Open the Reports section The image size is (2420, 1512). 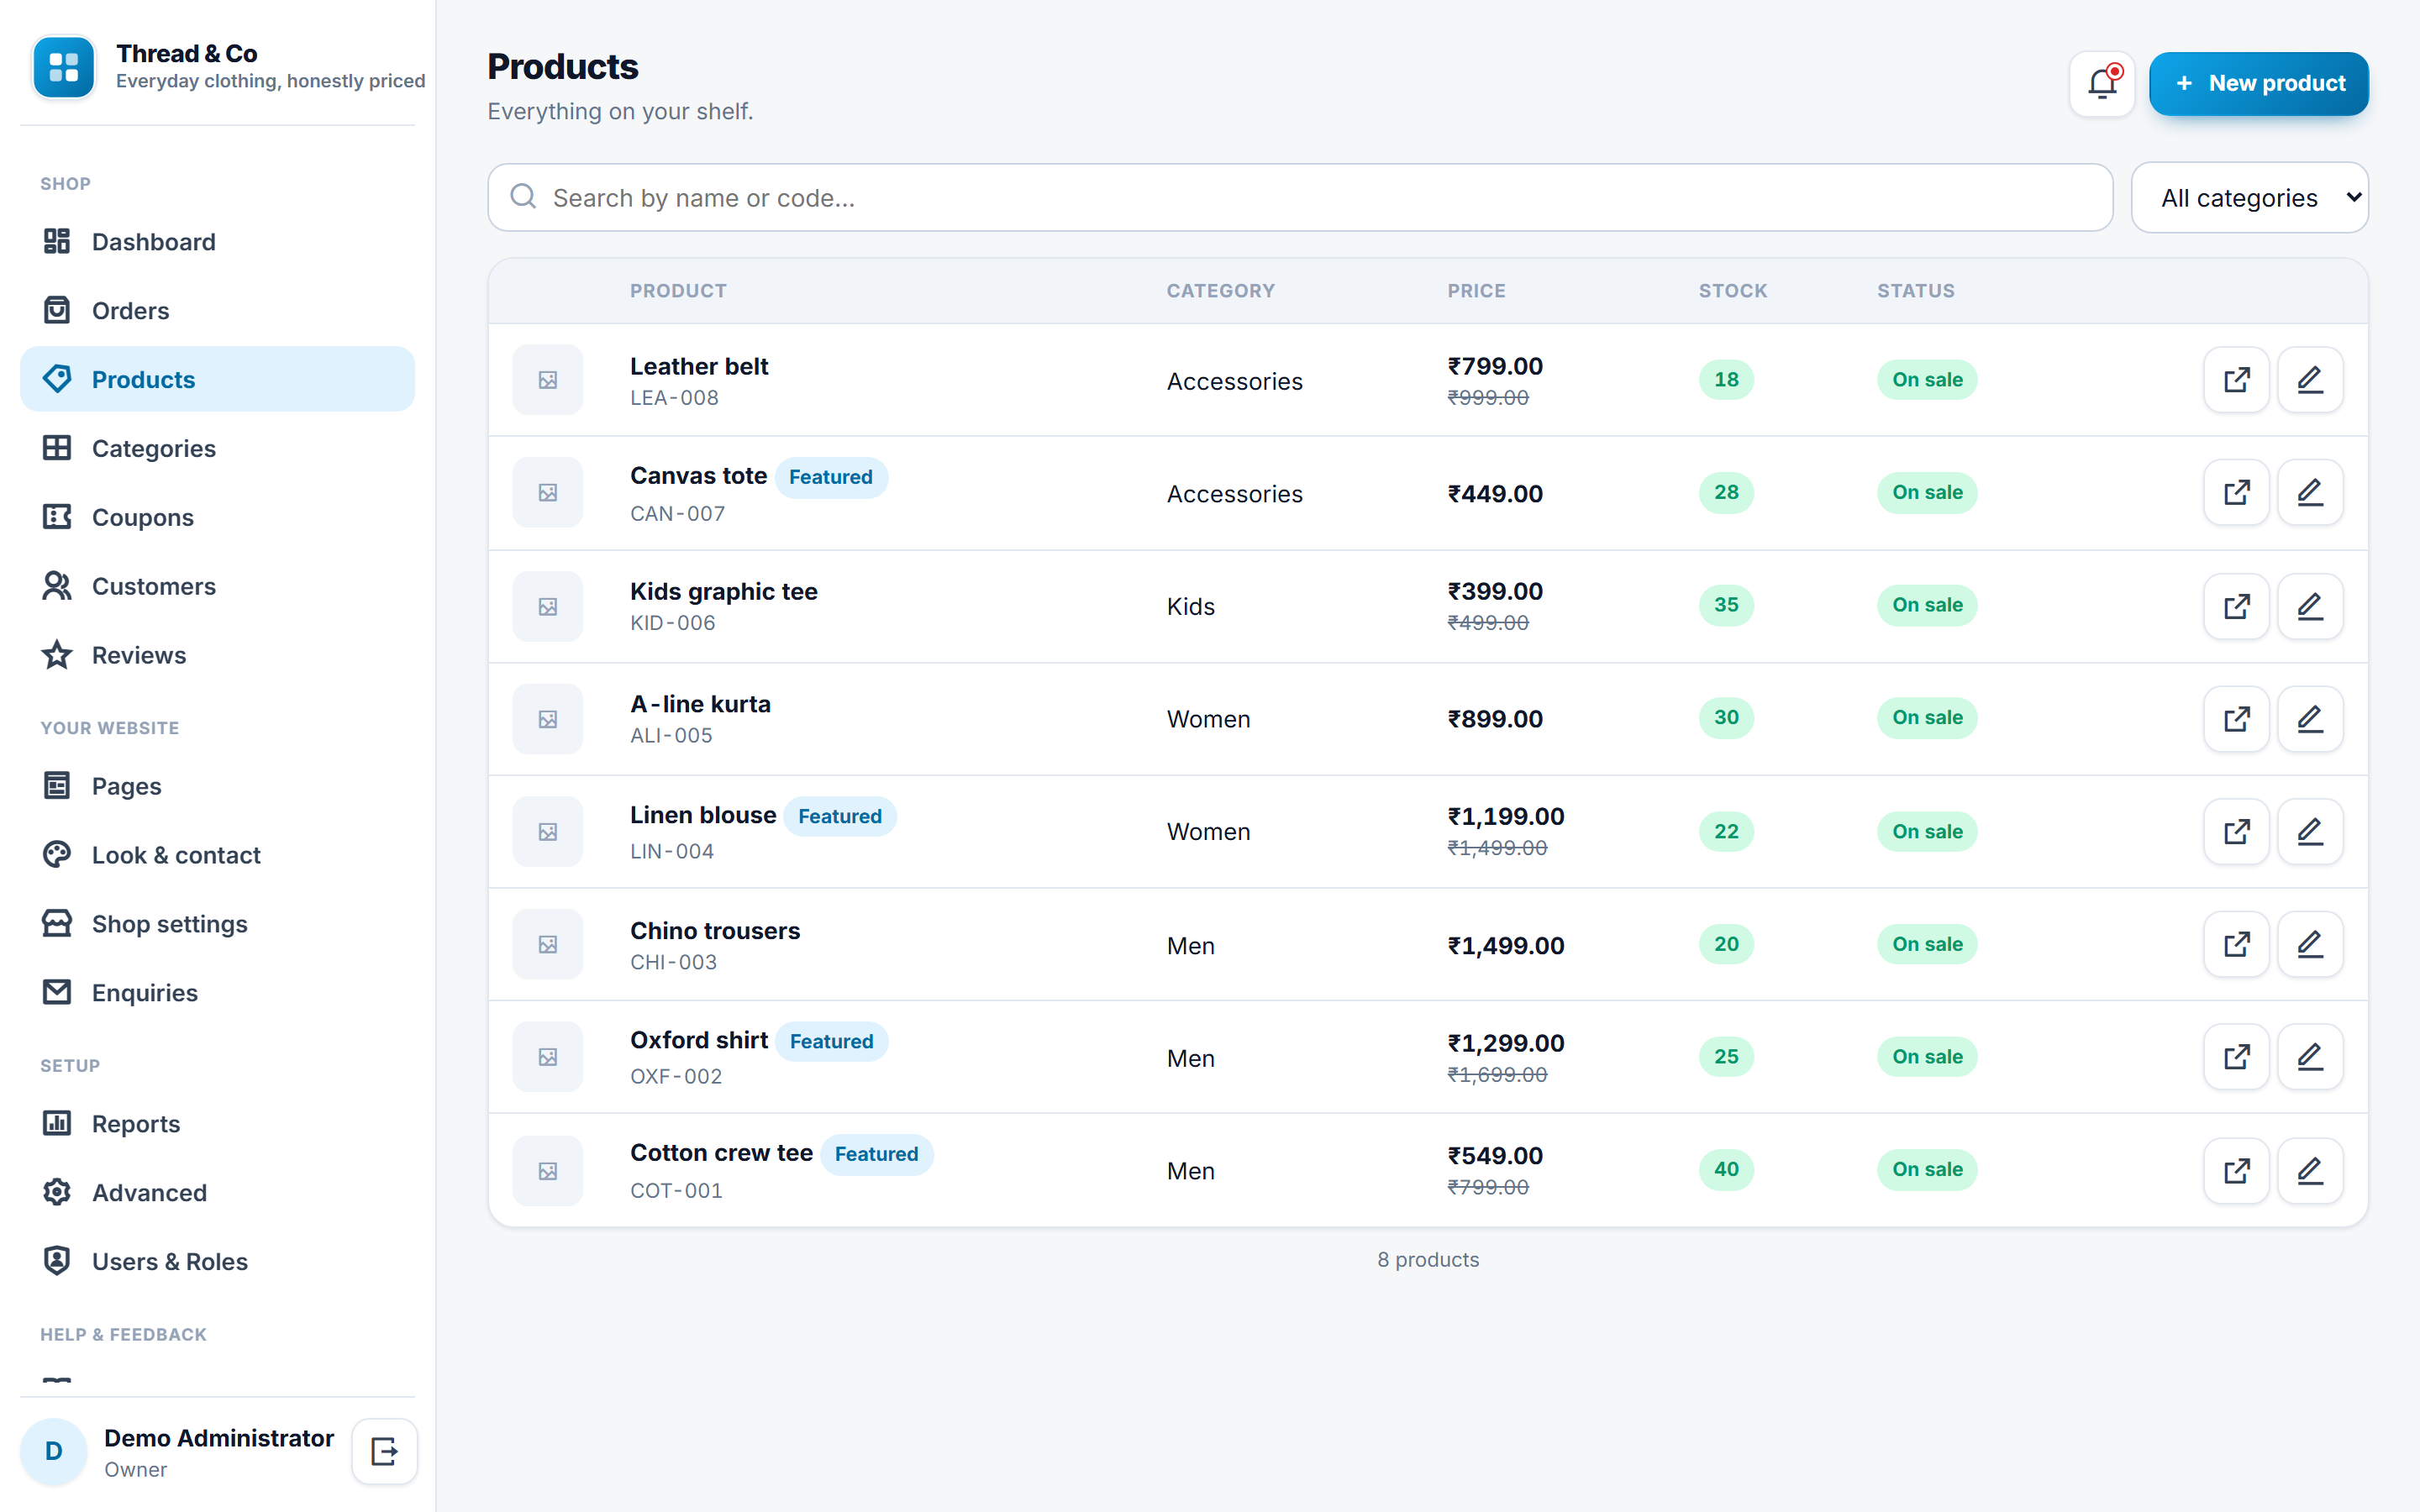coord(217,1124)
